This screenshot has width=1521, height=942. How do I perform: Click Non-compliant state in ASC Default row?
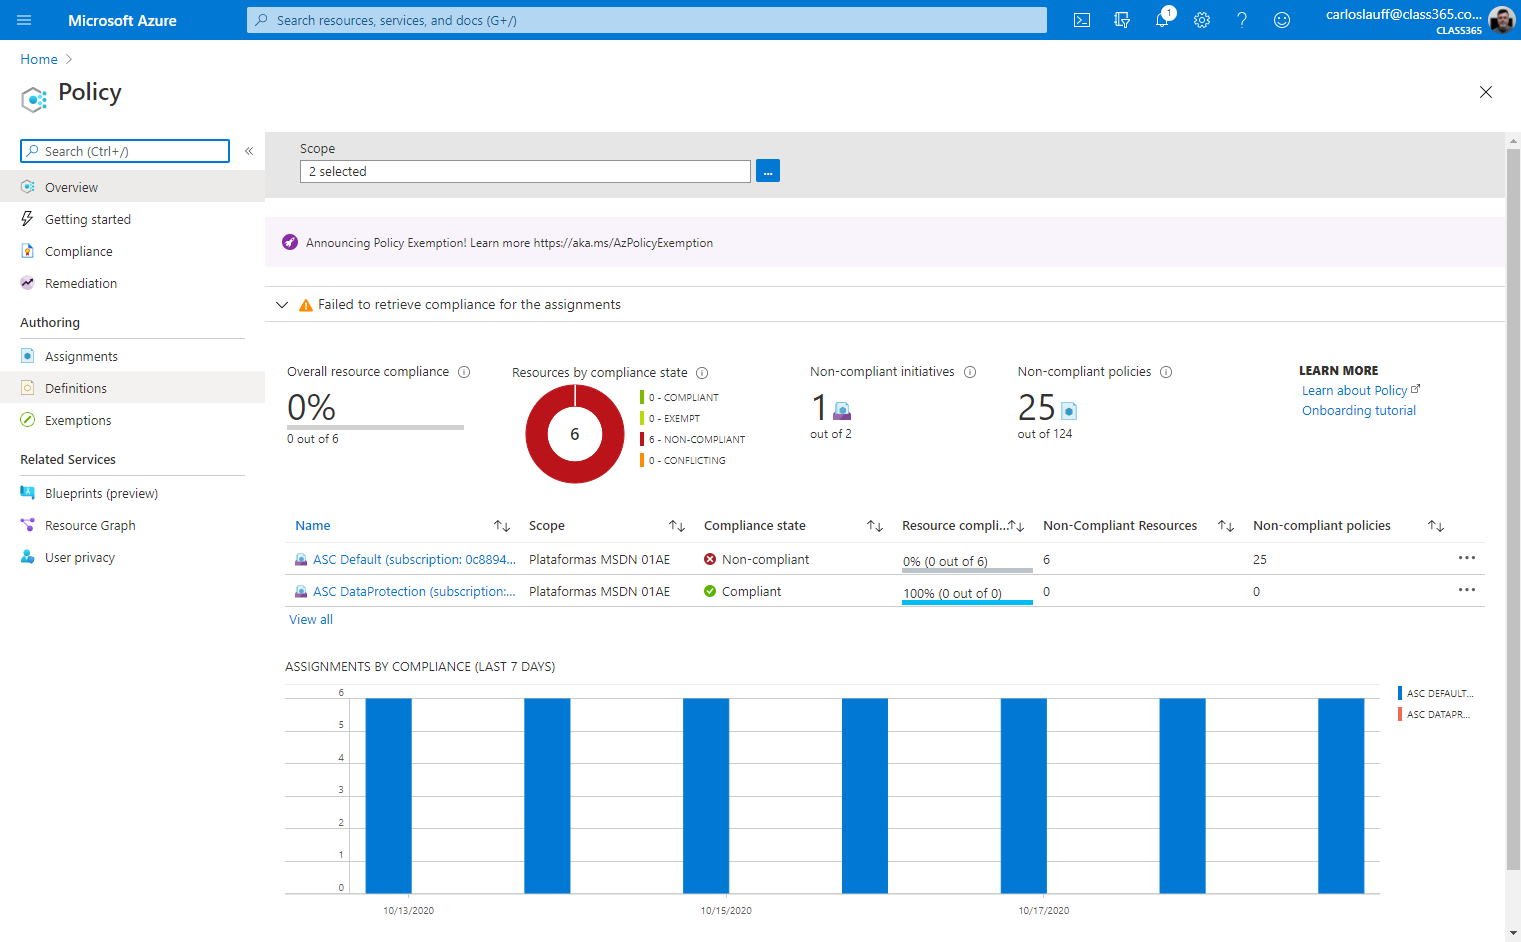click(x=756, y=559)
